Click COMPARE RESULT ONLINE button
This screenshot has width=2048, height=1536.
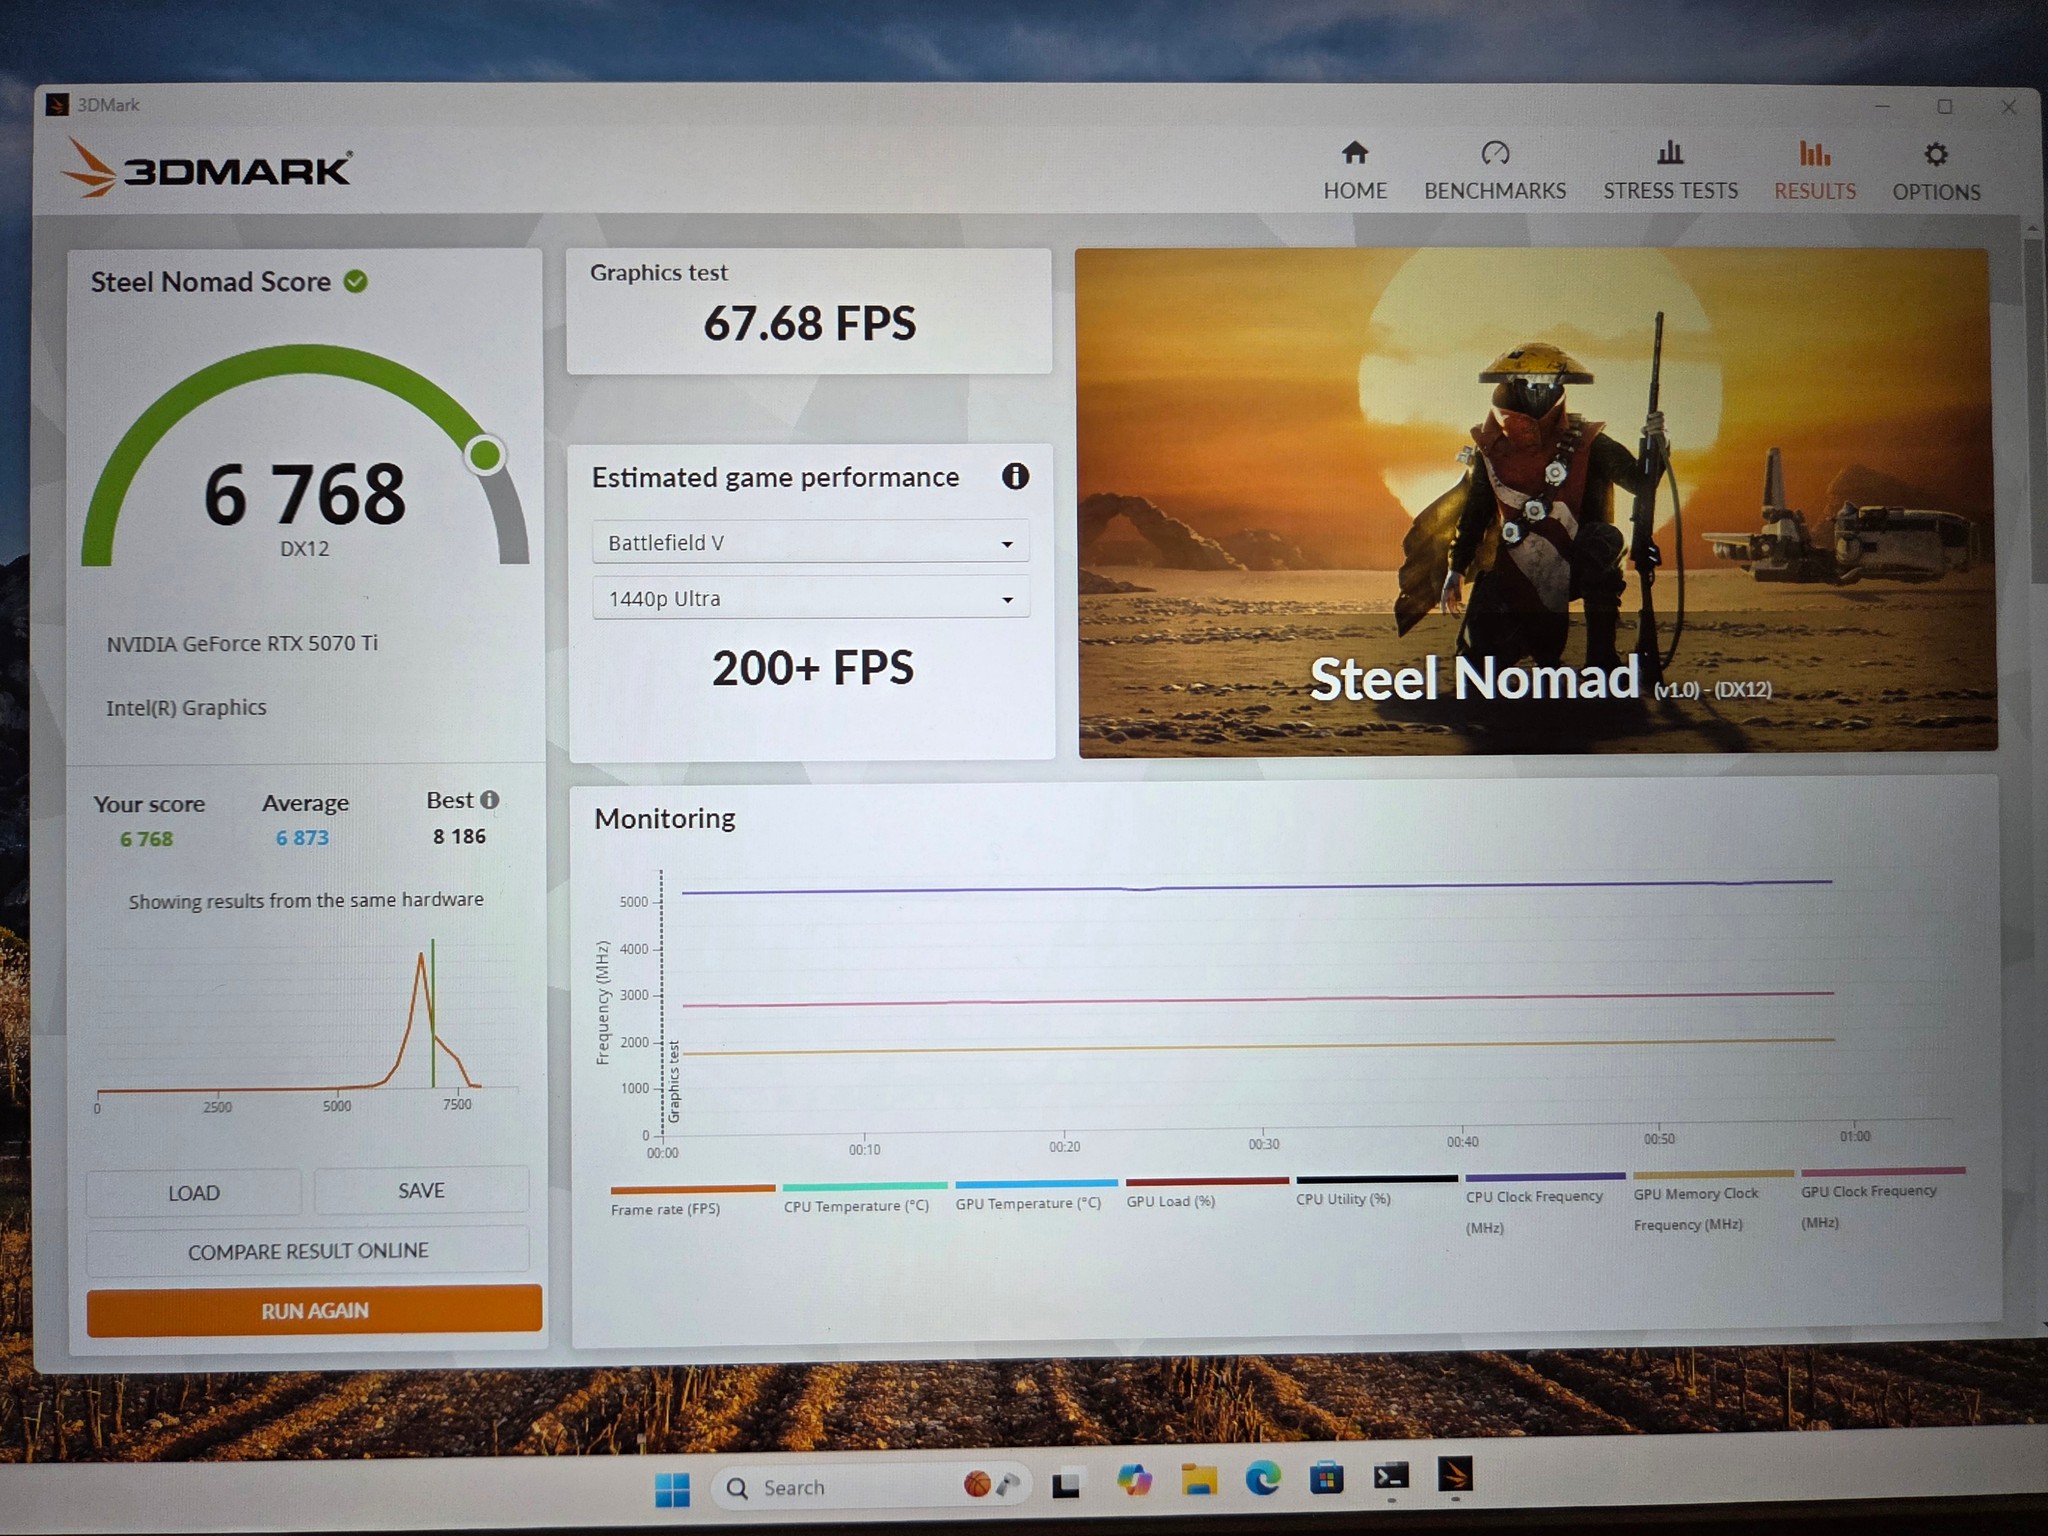308,1251
